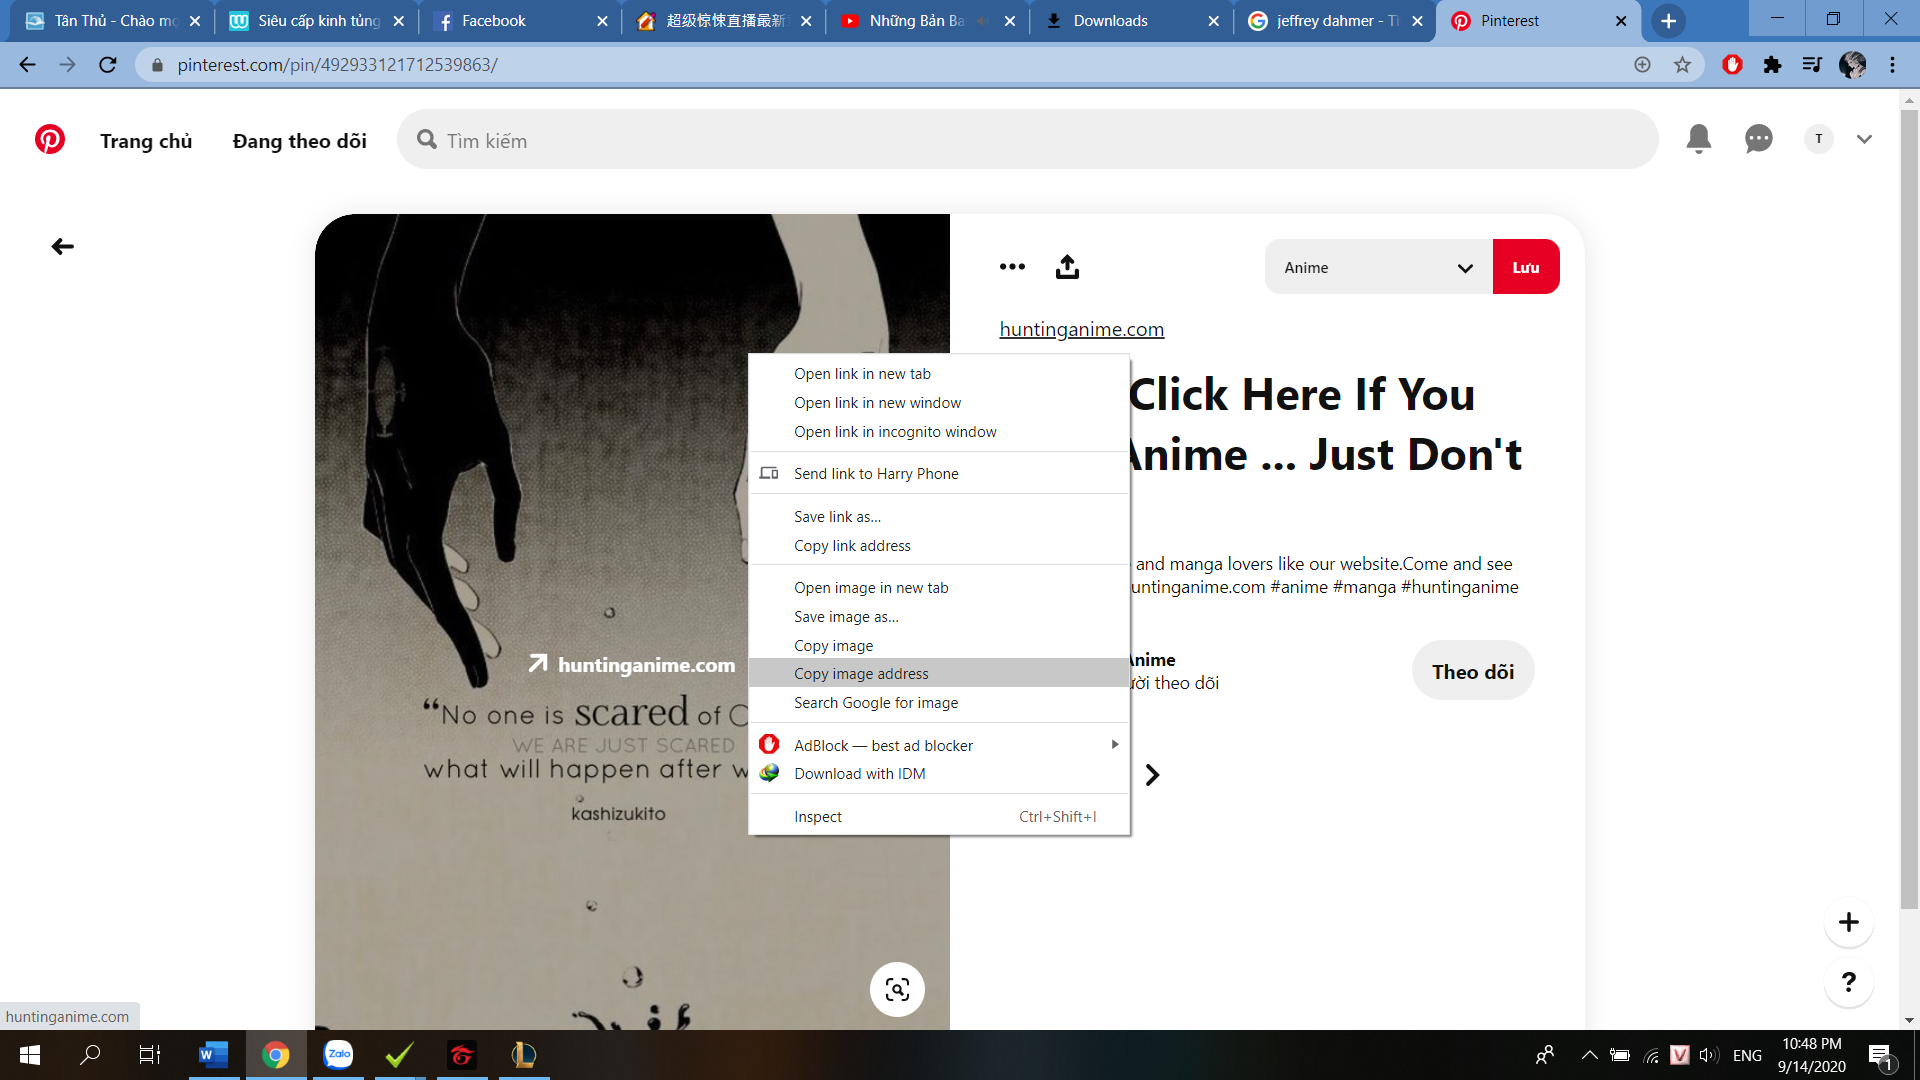The height and width of the screenshot is (1080, 1920).
Task: Open the messages chat bubble icon
Action: click(1758, 139)
